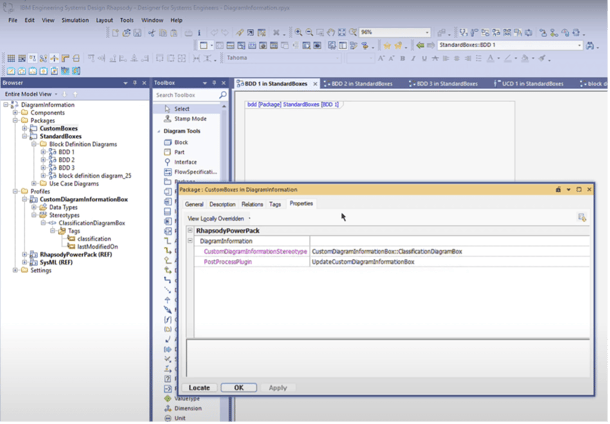610x424 pixels.
Task: Click the Delete X toolbar icon
Action: click(x=276, y=33)
